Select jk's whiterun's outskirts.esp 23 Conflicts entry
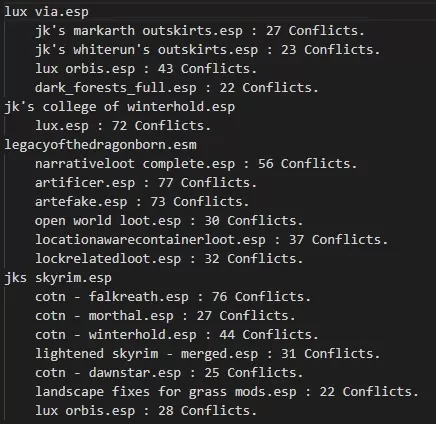The width and height of the screenshot is (436, 424). click(207, 50)
